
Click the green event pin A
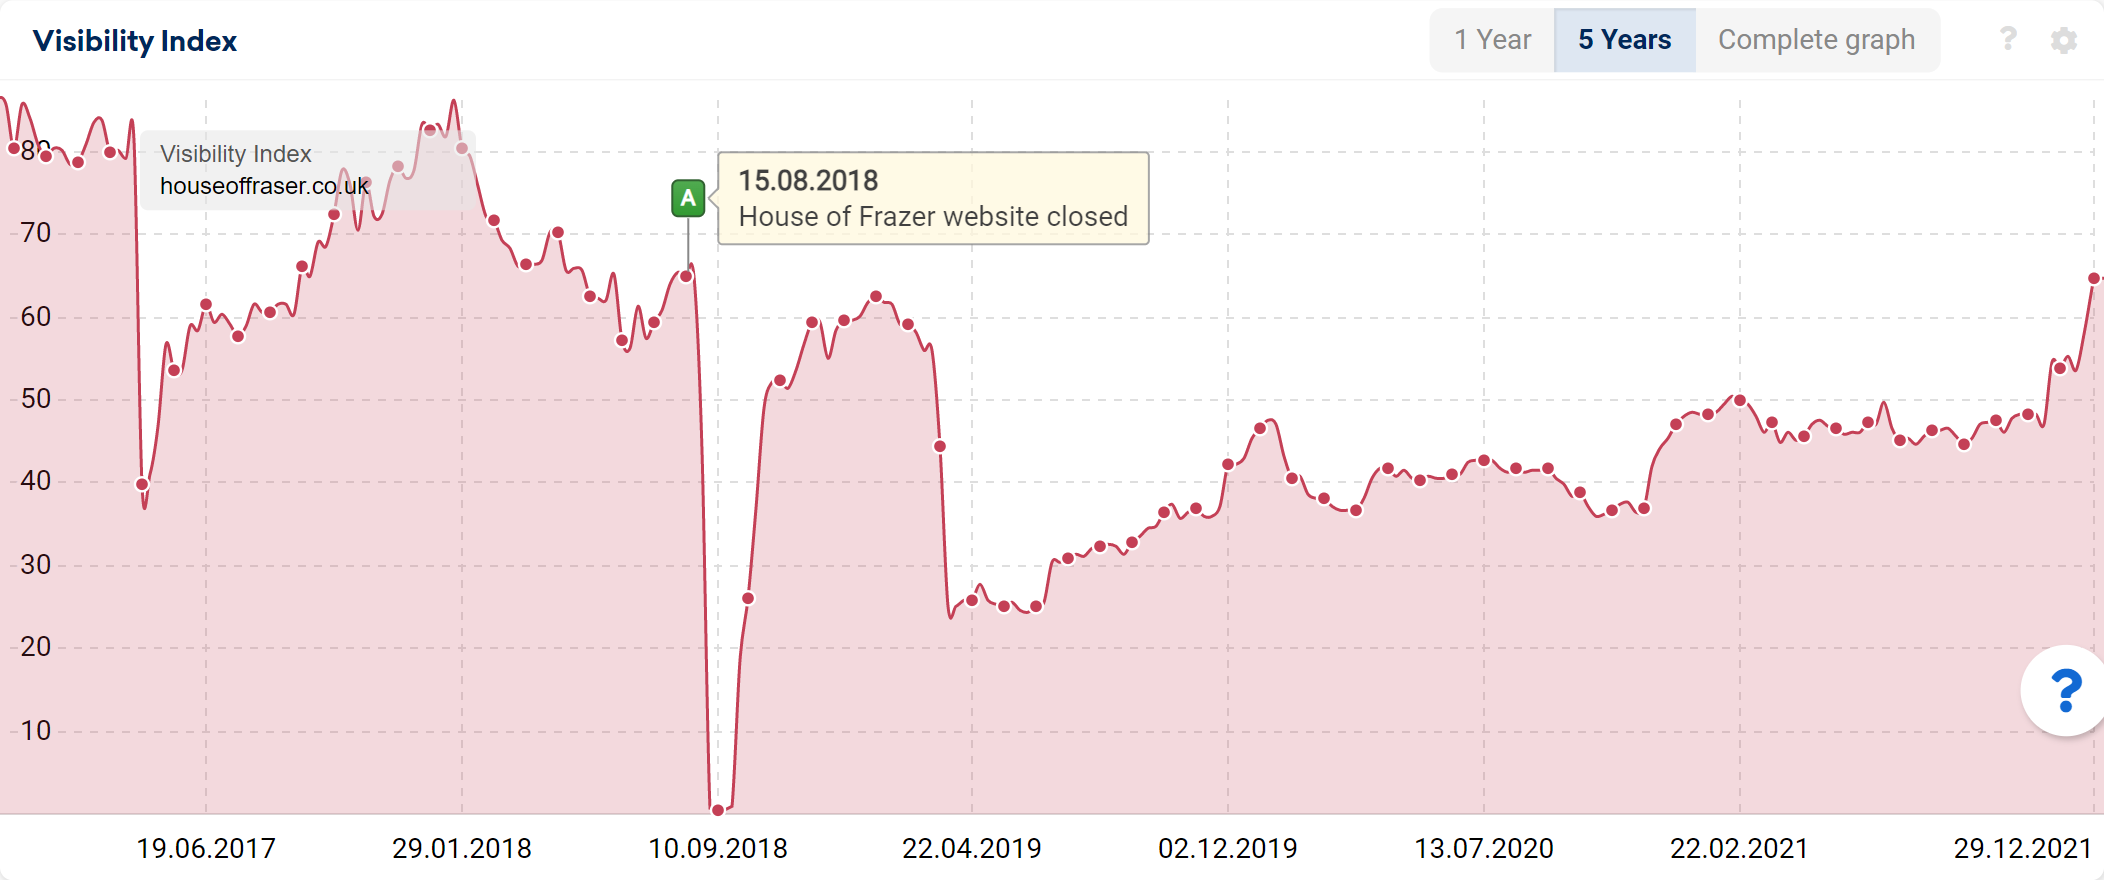tap(688, 198)
